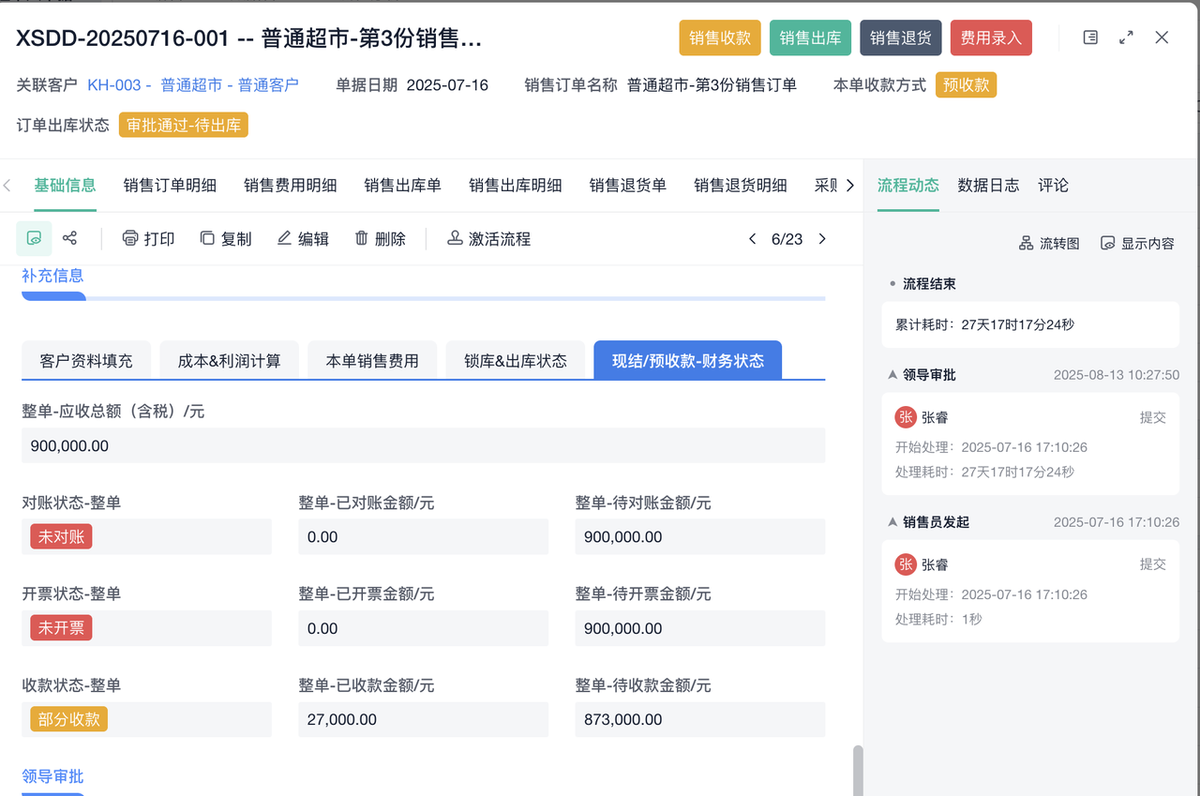Select the 客户资料填充 sub-tab
Viewport: 1200px width, 796px height.
86,361
